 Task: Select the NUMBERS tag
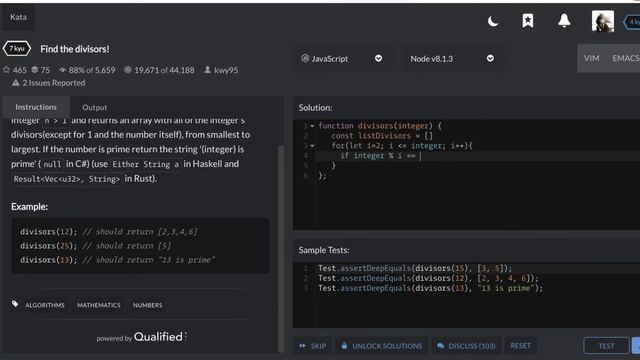tap(147, 305)
